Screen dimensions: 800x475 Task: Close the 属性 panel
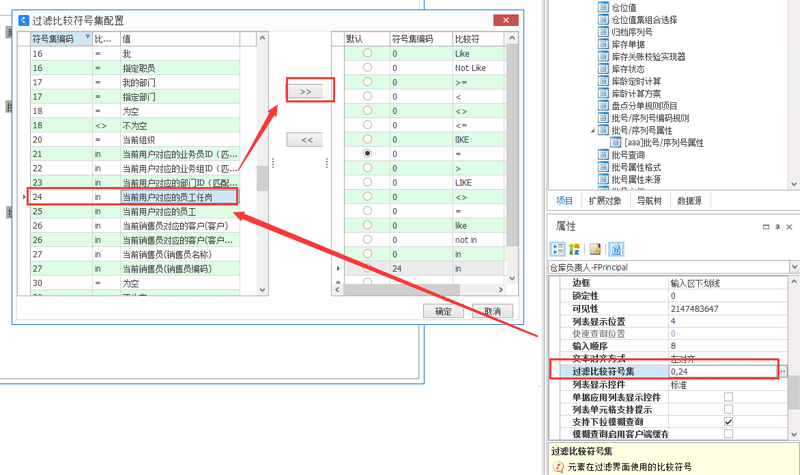[x=789, y=227]
